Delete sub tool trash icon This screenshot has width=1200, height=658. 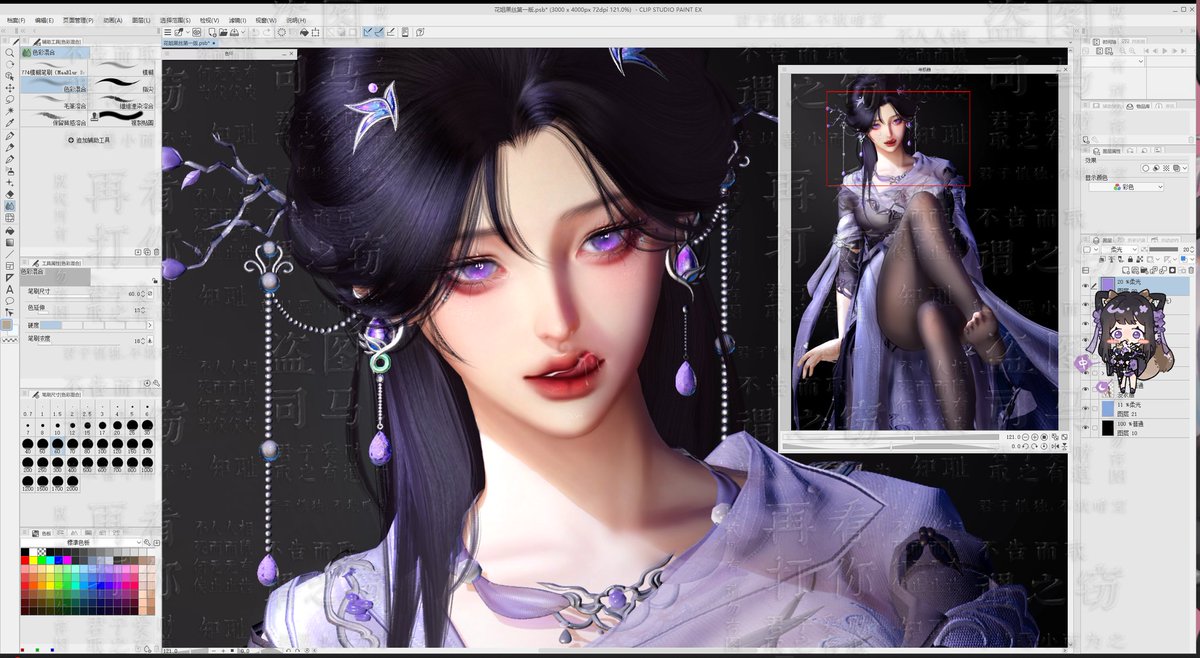coord(157,252)
